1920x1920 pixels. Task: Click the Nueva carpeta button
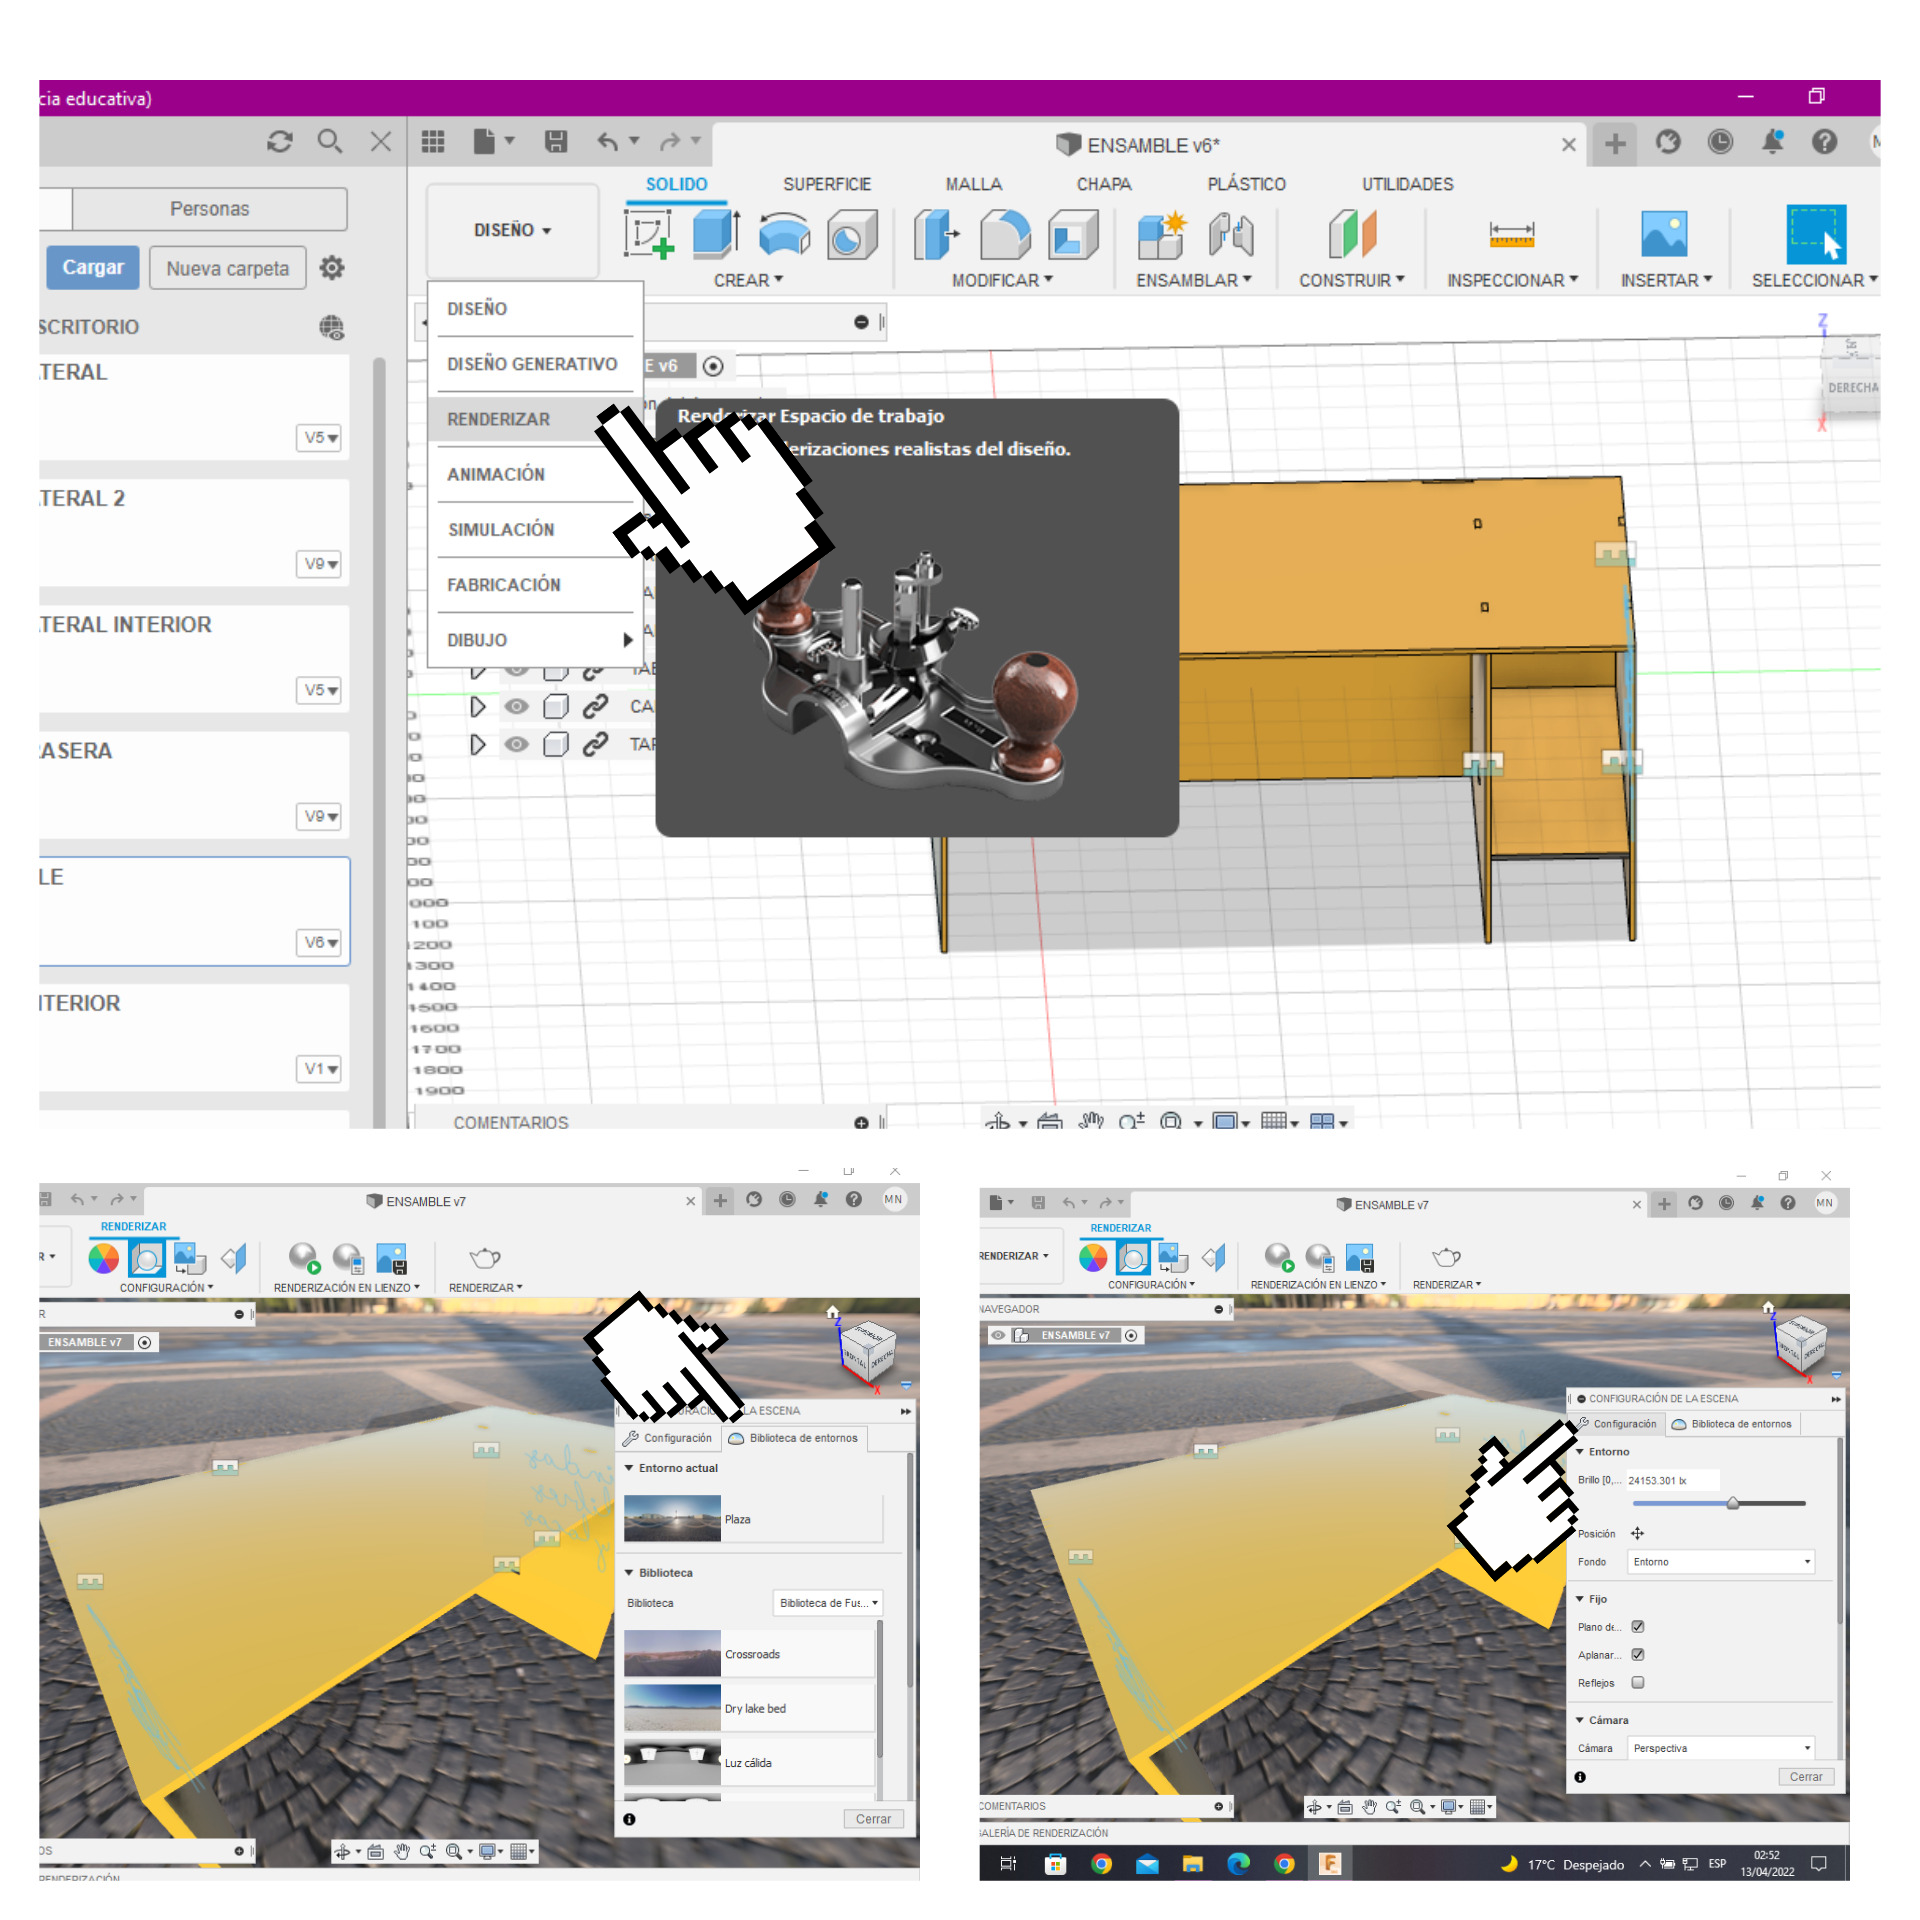(228, 268)
